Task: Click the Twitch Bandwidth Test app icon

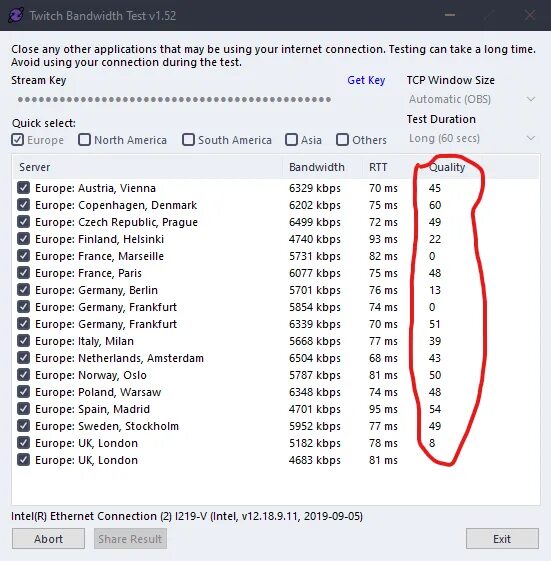Action: [16, 15]
